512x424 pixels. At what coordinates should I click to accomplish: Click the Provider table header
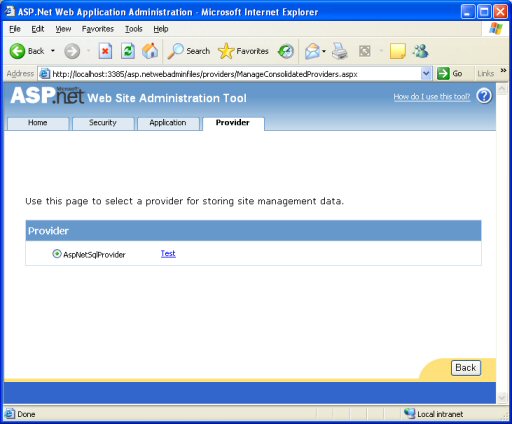pyautogui.click(x=253, y=231)
